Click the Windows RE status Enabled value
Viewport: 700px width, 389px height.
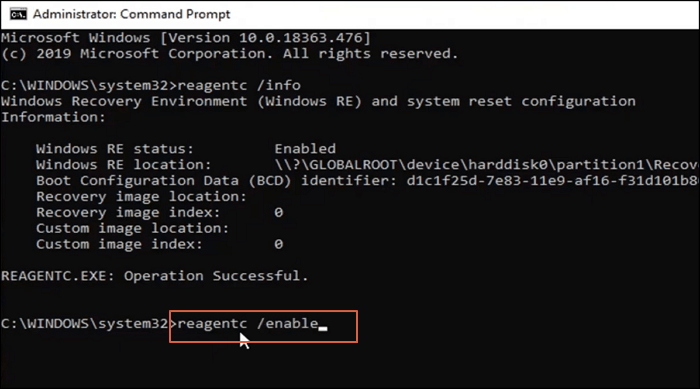click(x=305, y=149)
